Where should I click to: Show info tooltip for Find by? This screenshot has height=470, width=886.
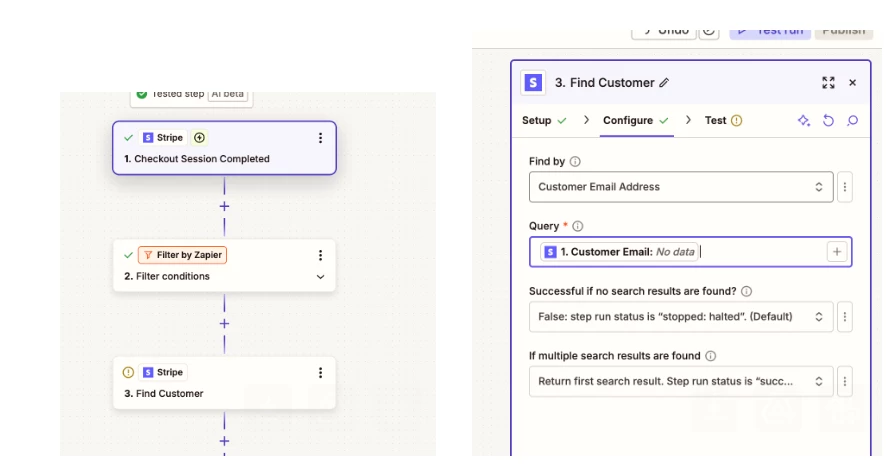click(x=575, y=162)
